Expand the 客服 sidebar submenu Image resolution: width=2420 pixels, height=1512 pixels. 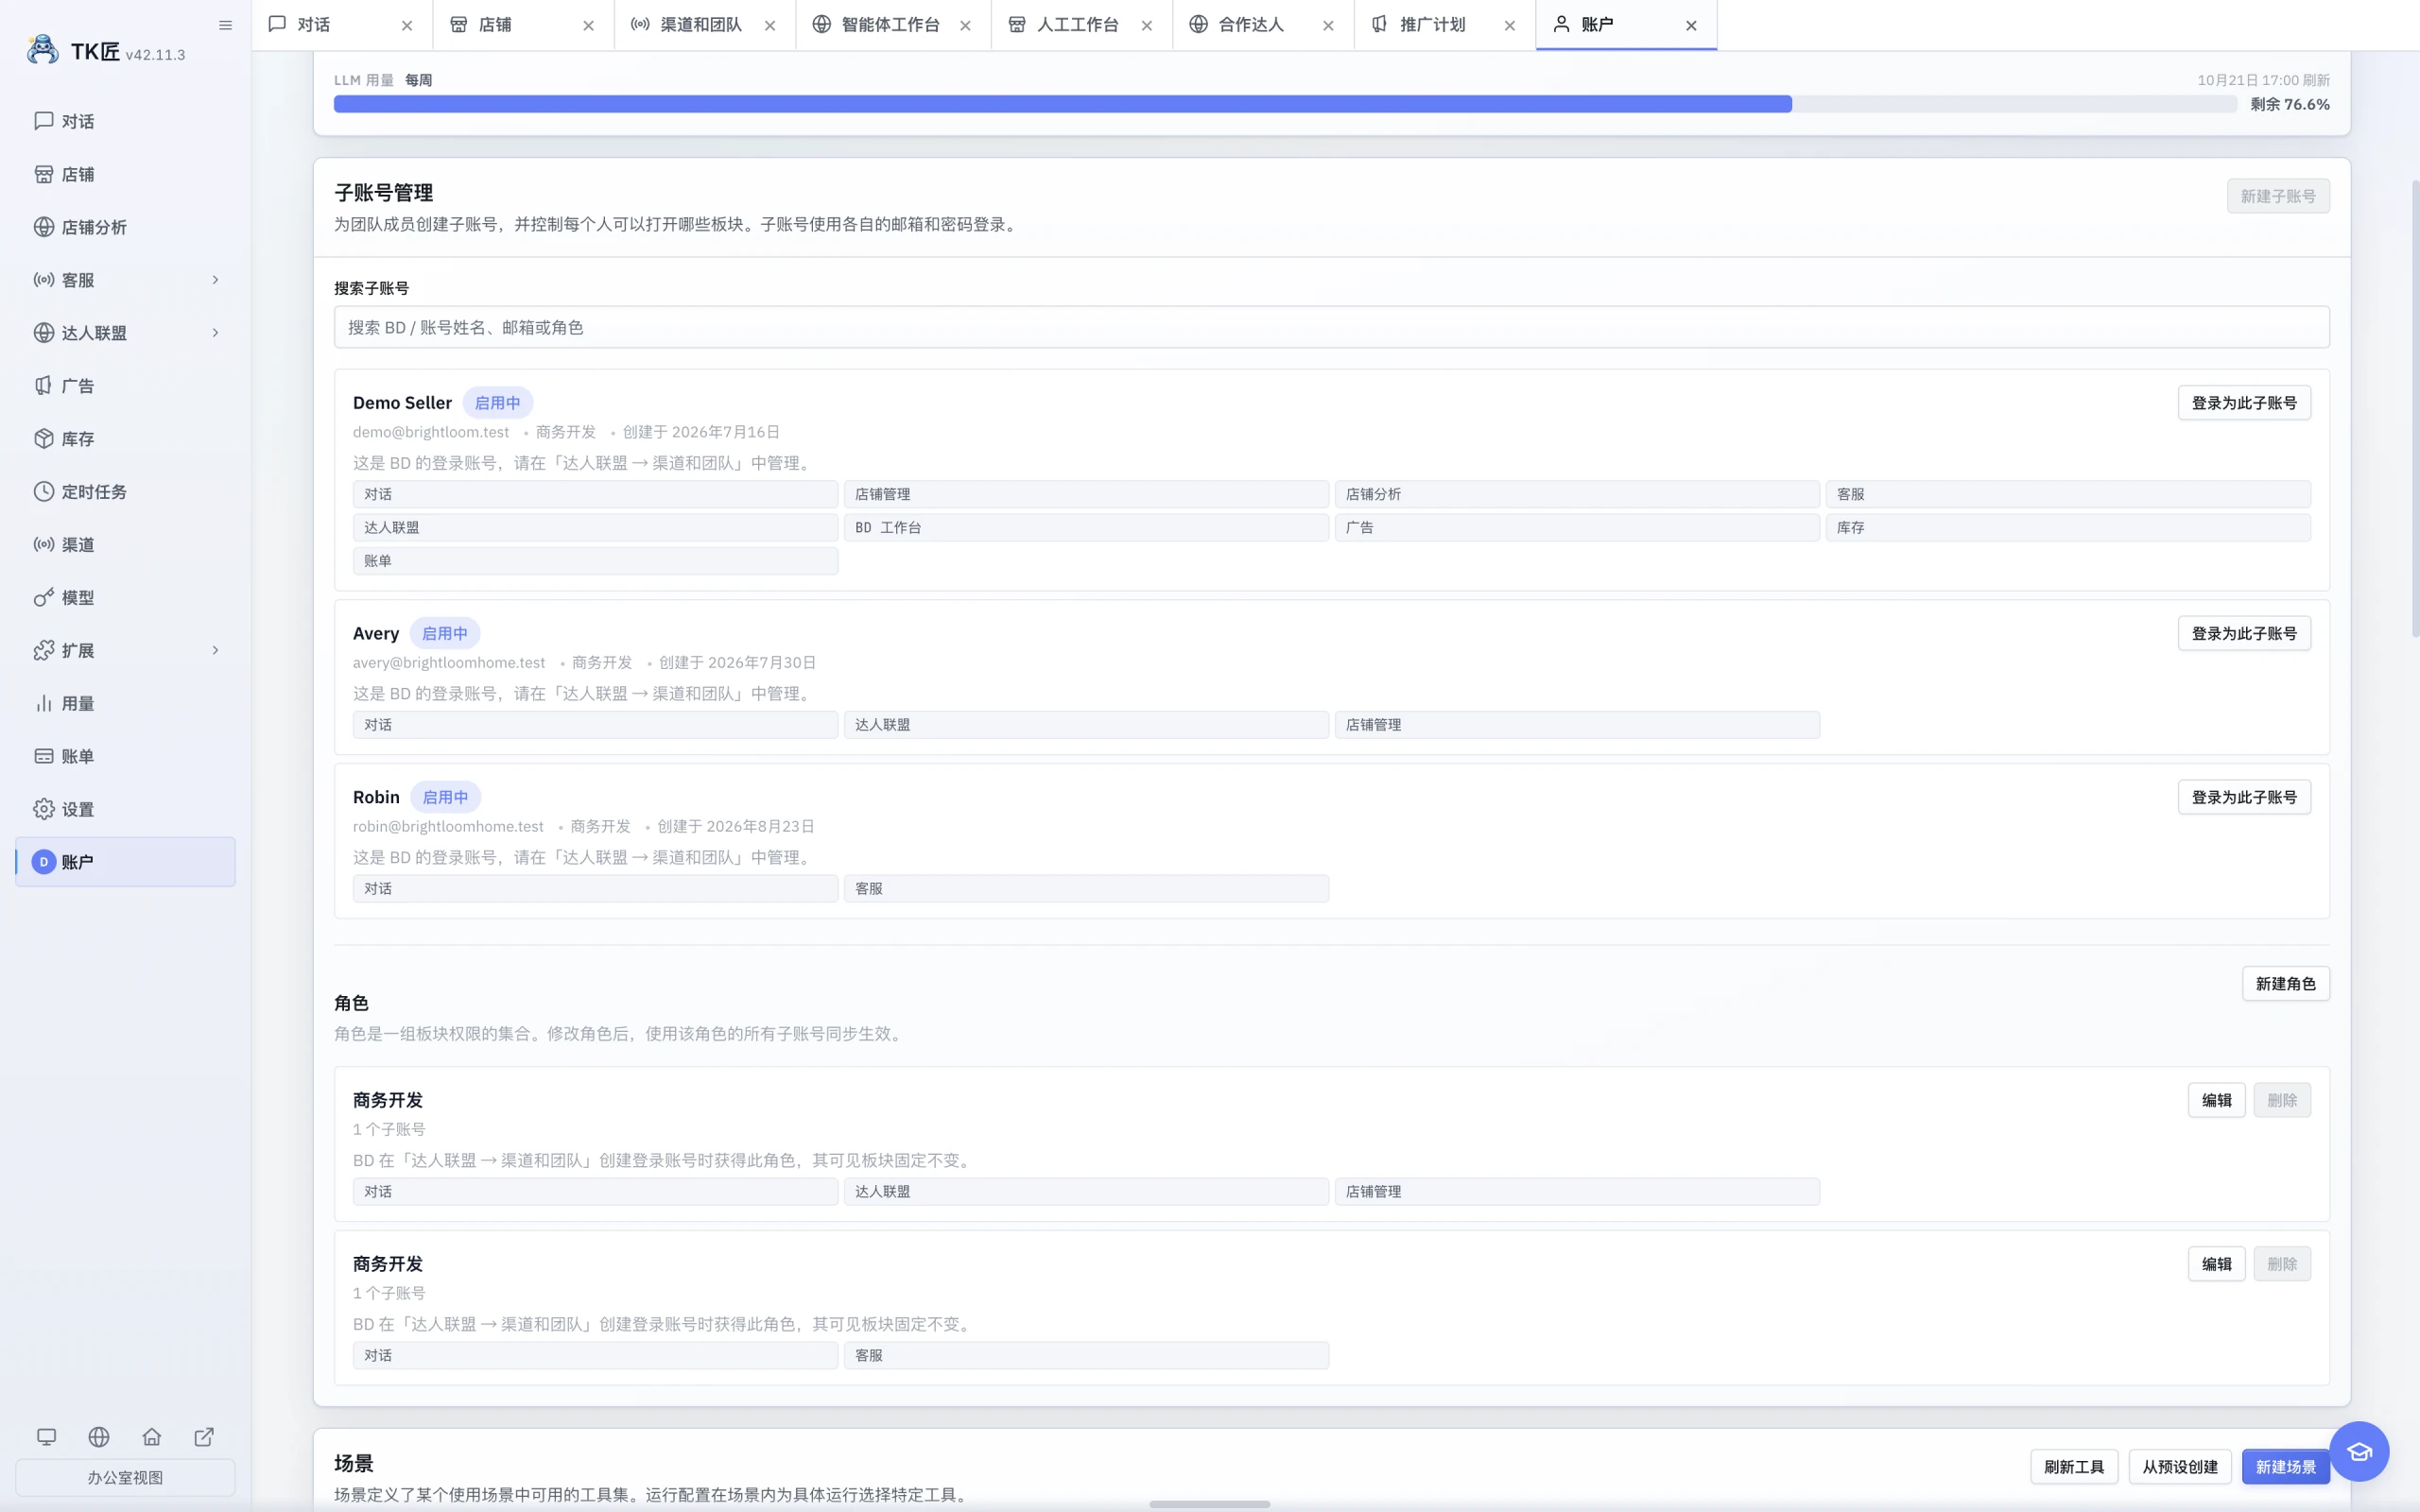pyautogui.click(x=215, y=280)
